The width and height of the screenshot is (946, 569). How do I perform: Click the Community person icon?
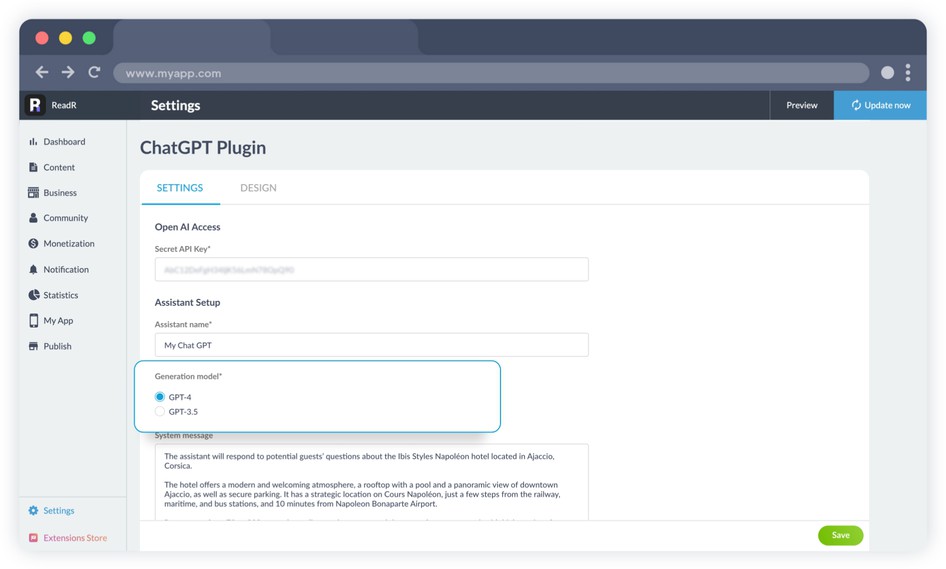[x=33, y=218]
